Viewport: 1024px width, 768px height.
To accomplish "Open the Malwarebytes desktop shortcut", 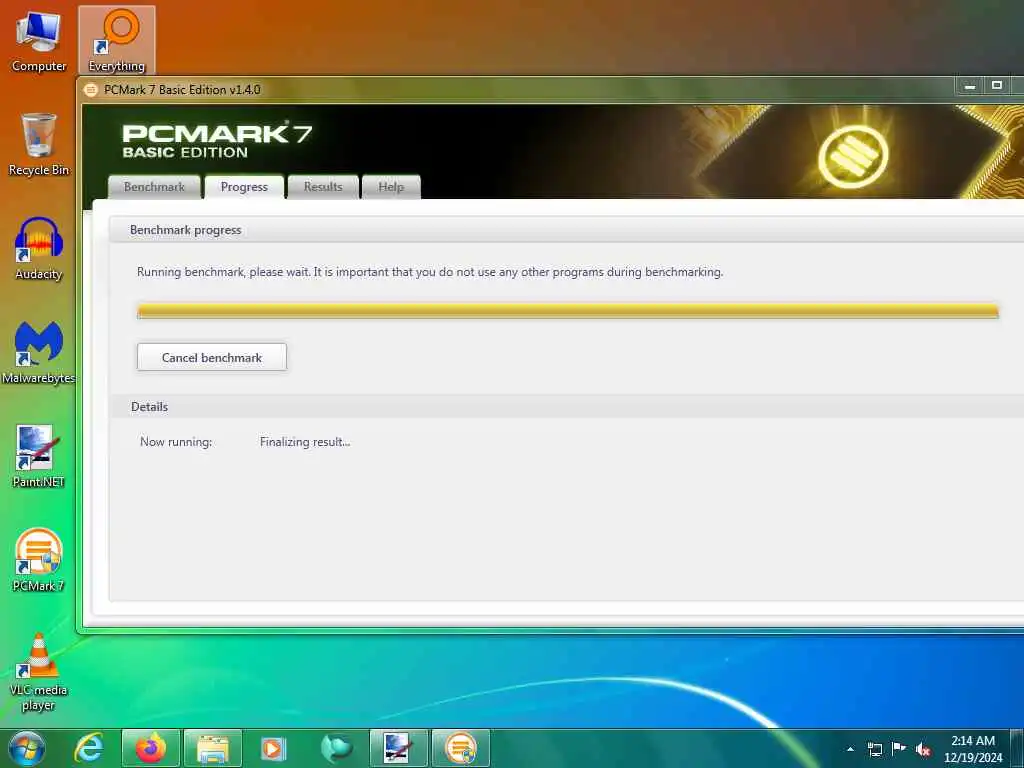I will pyautogui.click(x=39, y=353).
